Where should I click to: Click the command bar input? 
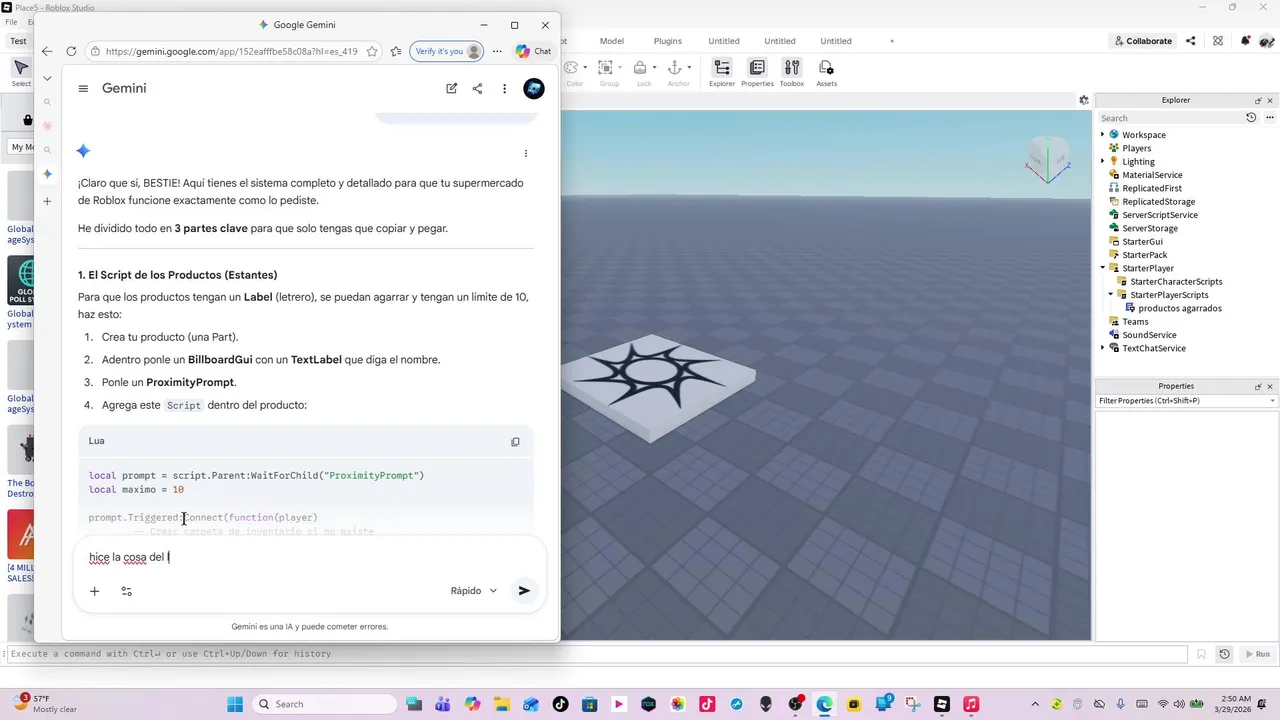598,654
